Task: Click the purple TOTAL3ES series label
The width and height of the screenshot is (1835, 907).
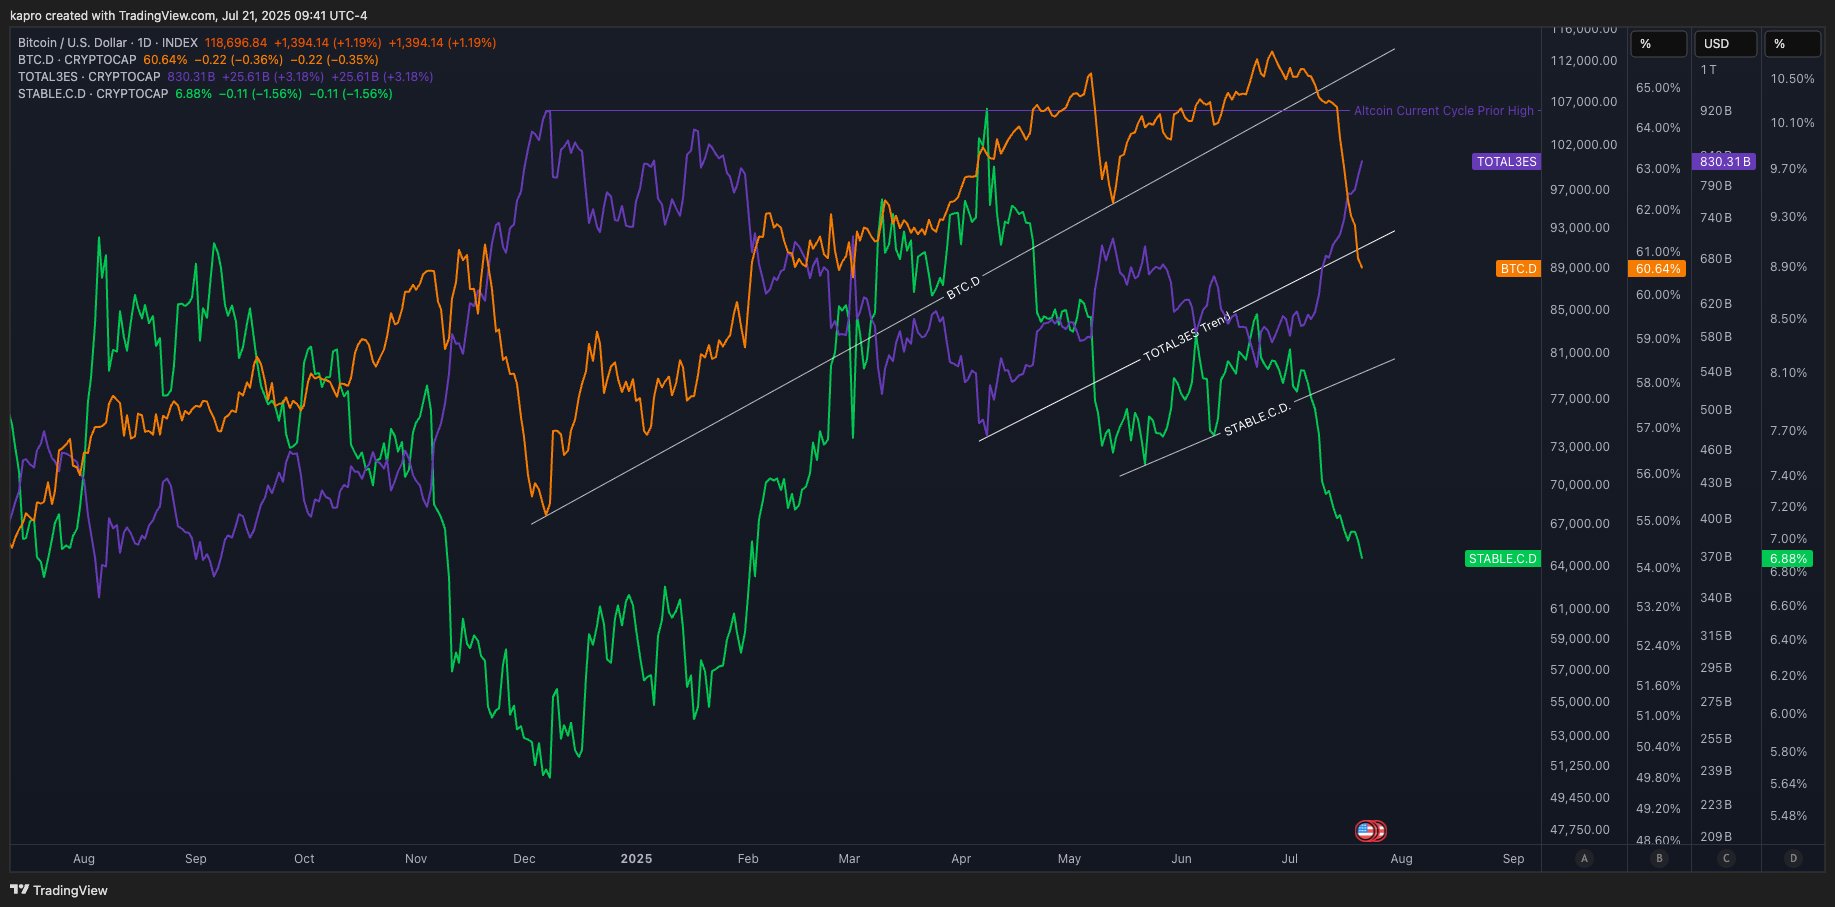Action: tap(1506, 162)
